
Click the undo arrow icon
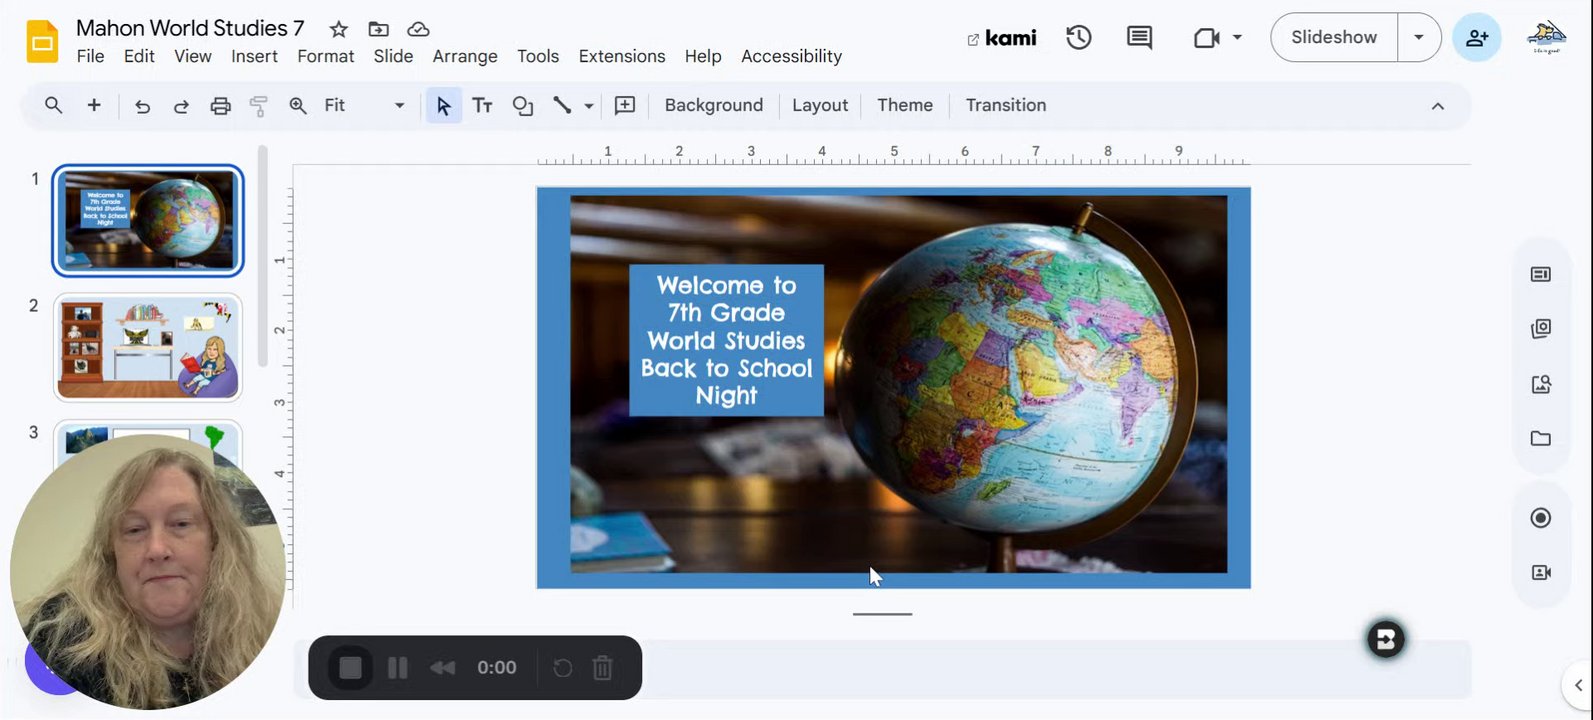point(142,106)
